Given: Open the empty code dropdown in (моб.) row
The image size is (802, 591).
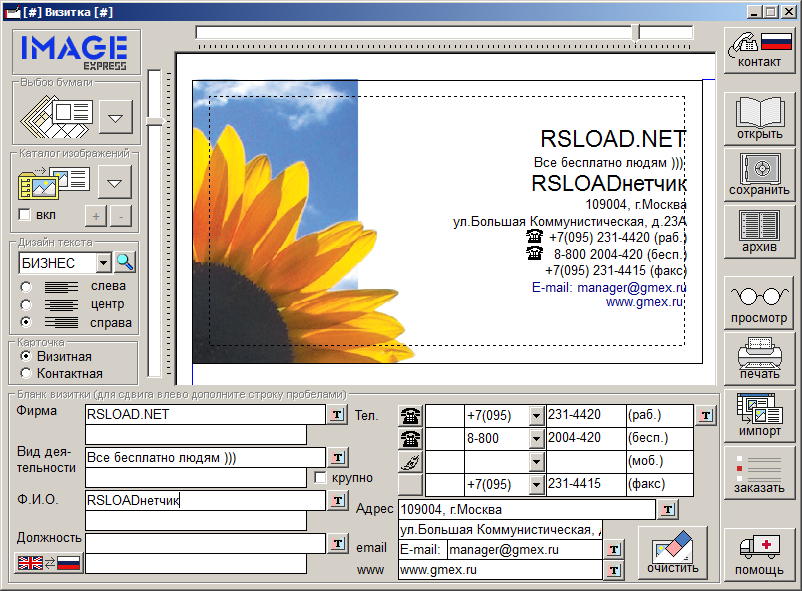Looking at the screenshot, I should coord(536,462).
